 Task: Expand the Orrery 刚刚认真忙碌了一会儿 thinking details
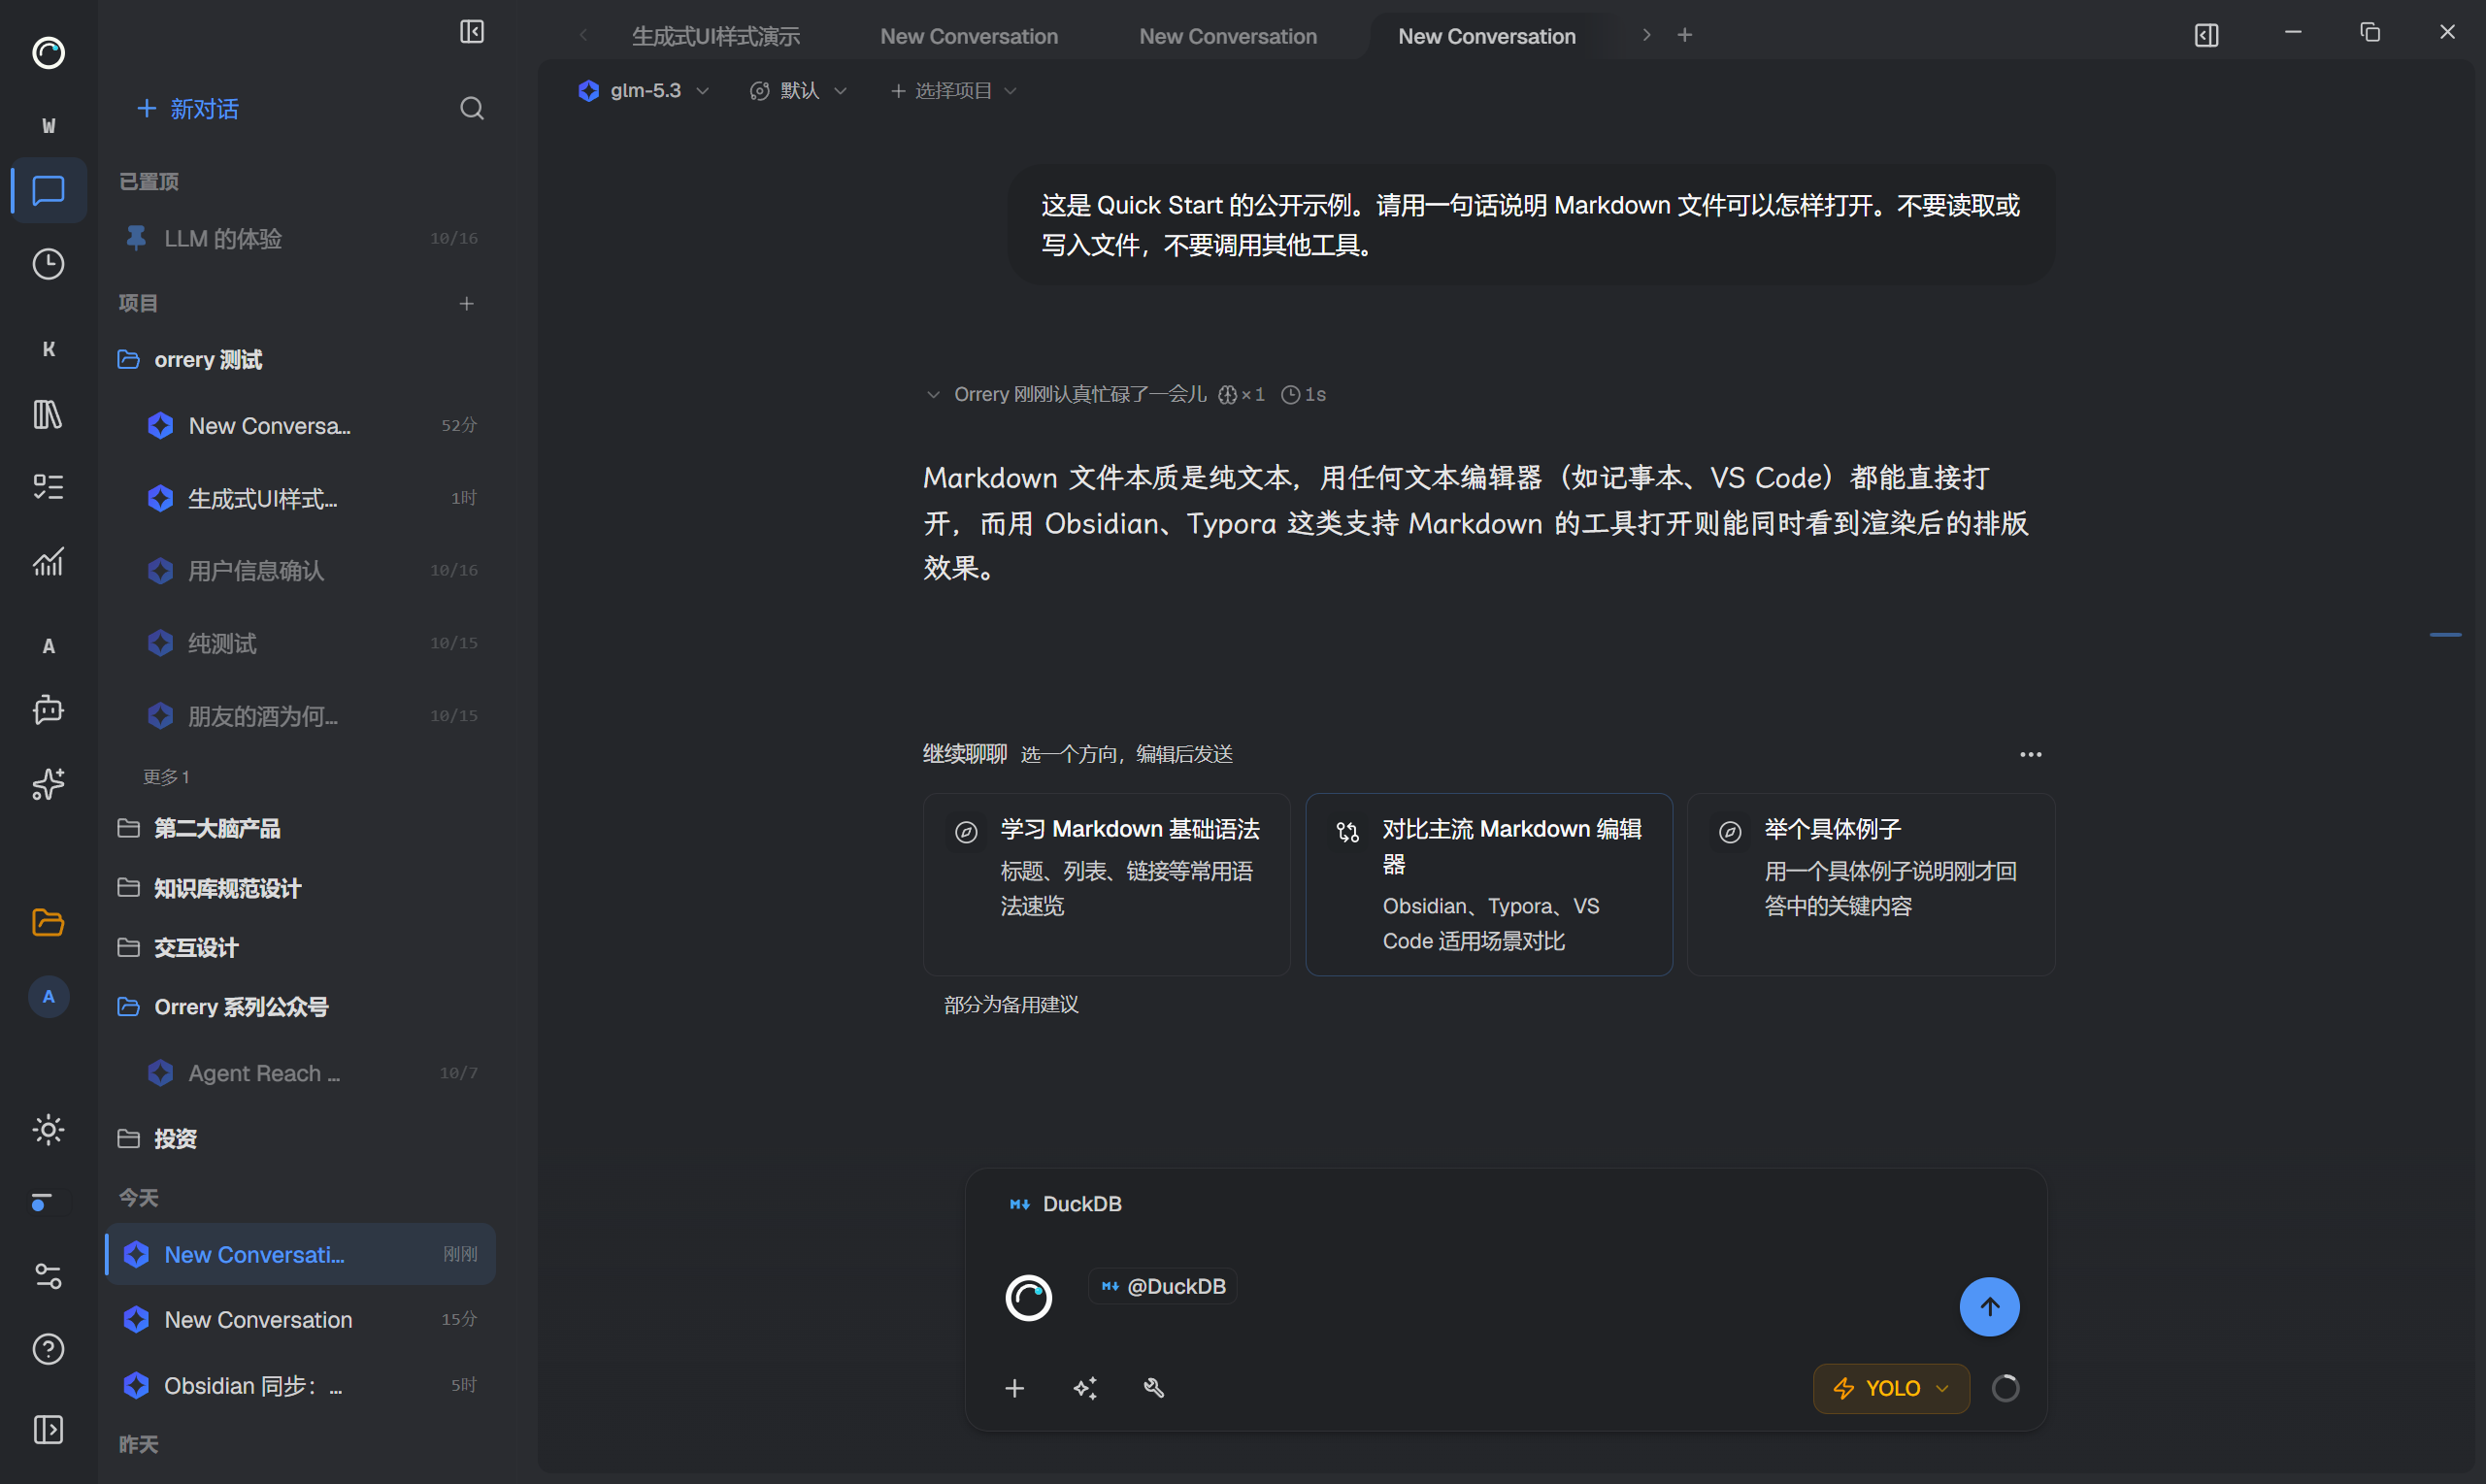[1126, 394]
